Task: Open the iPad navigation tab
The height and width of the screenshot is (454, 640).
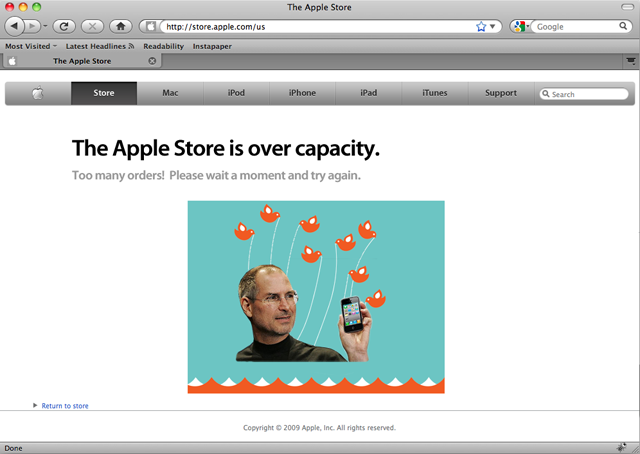Action: (x=369, y=93)
